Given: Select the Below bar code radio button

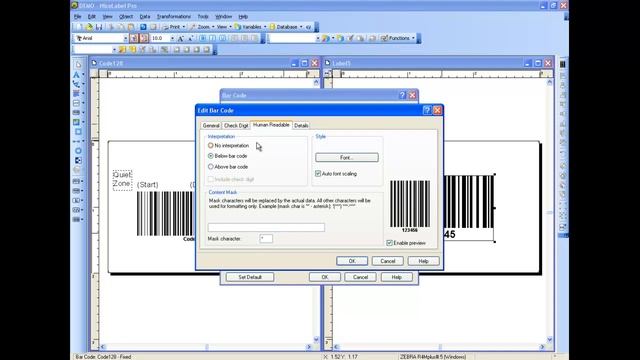Looking at the screenshot, I should (211, 156).
